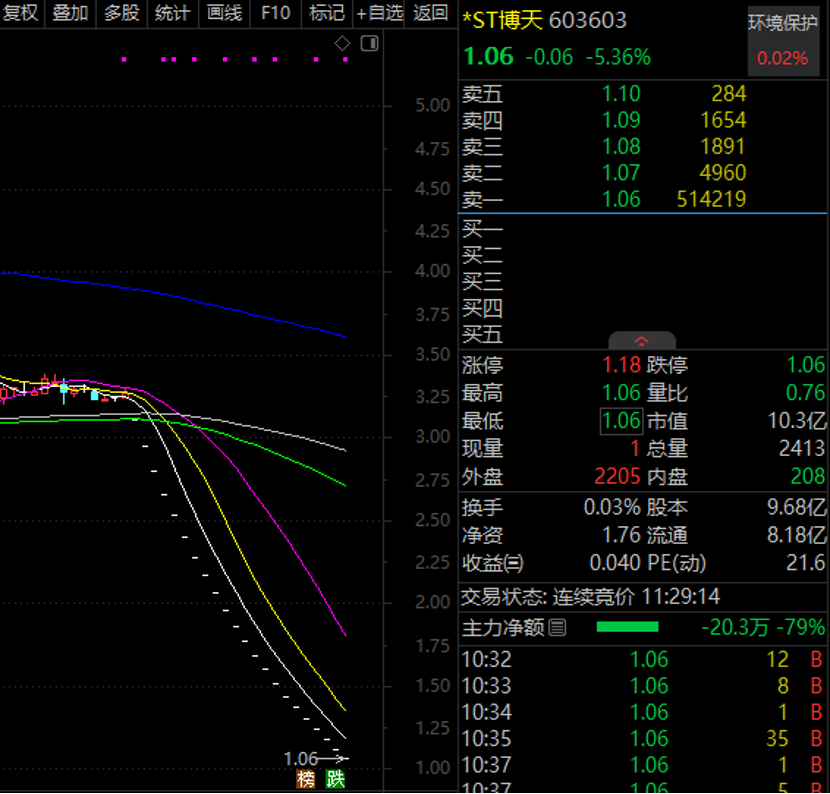
Task: Add stock via +自选 button
Action: pyautogui.click(x=380, y=13)
